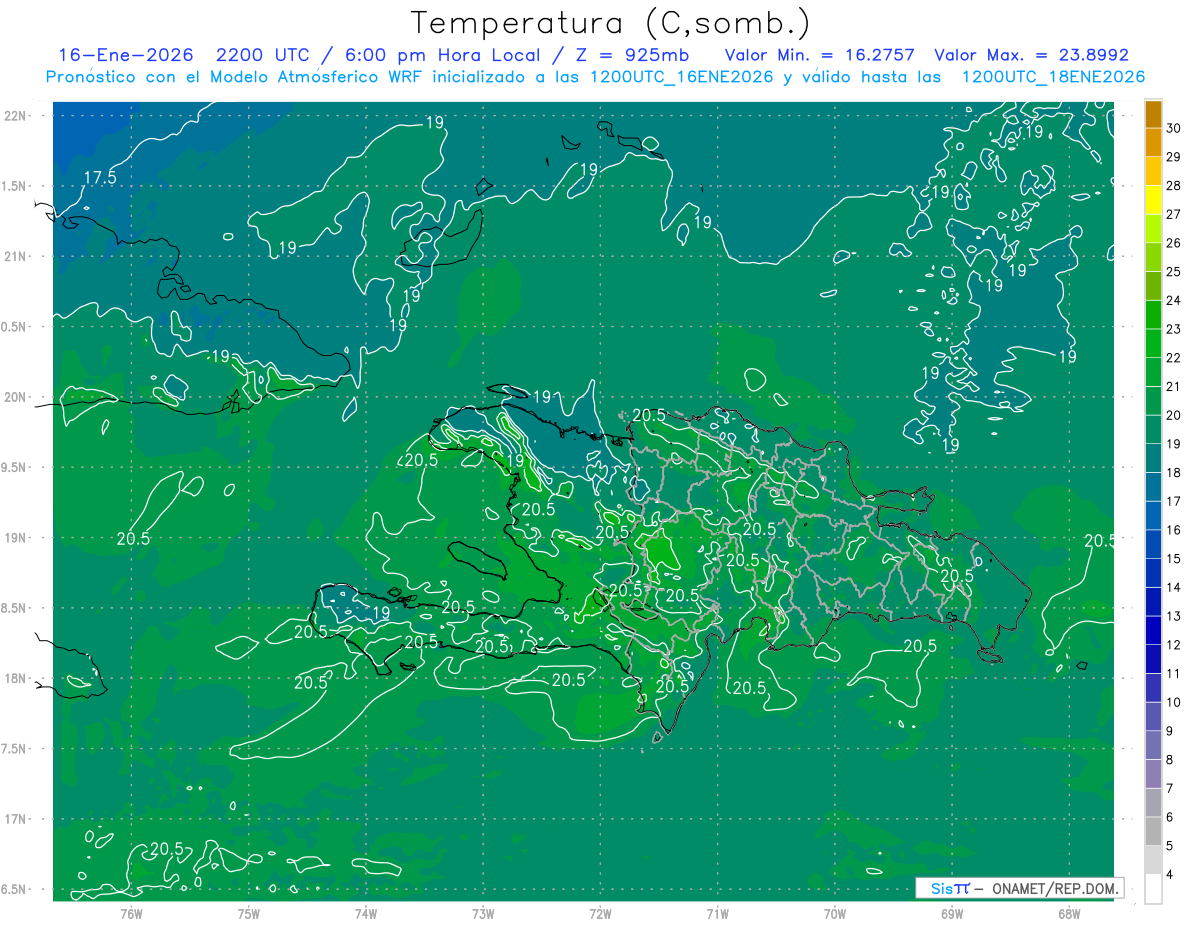Viewport: 1200px width, 927px height.
Task: Click the 'Temperatura (C,somb.)' map title
Action: coord(610,23)
